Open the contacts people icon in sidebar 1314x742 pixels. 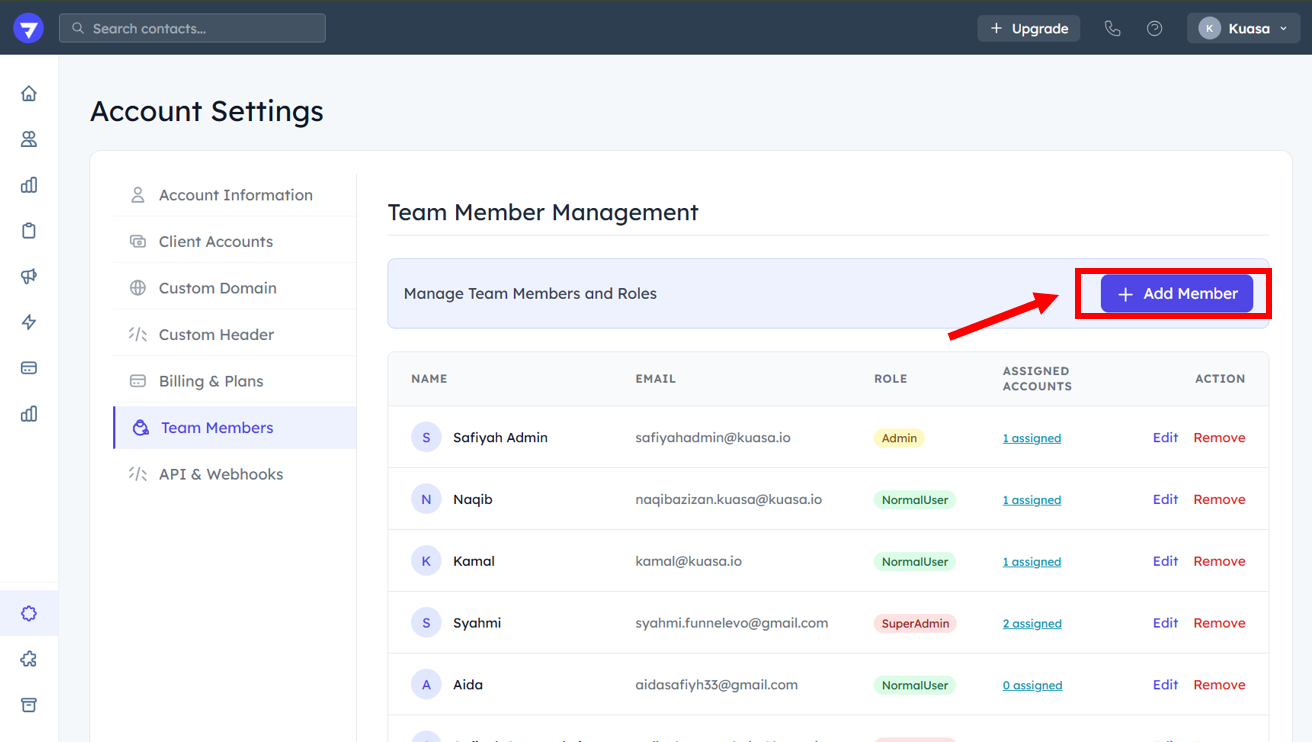(x=29, y=139)
